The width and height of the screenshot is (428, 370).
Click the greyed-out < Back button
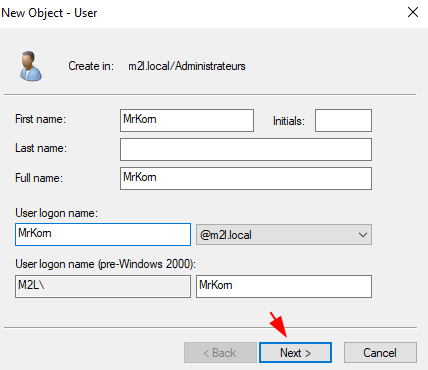pyautogui.click(x=220, y=353)
